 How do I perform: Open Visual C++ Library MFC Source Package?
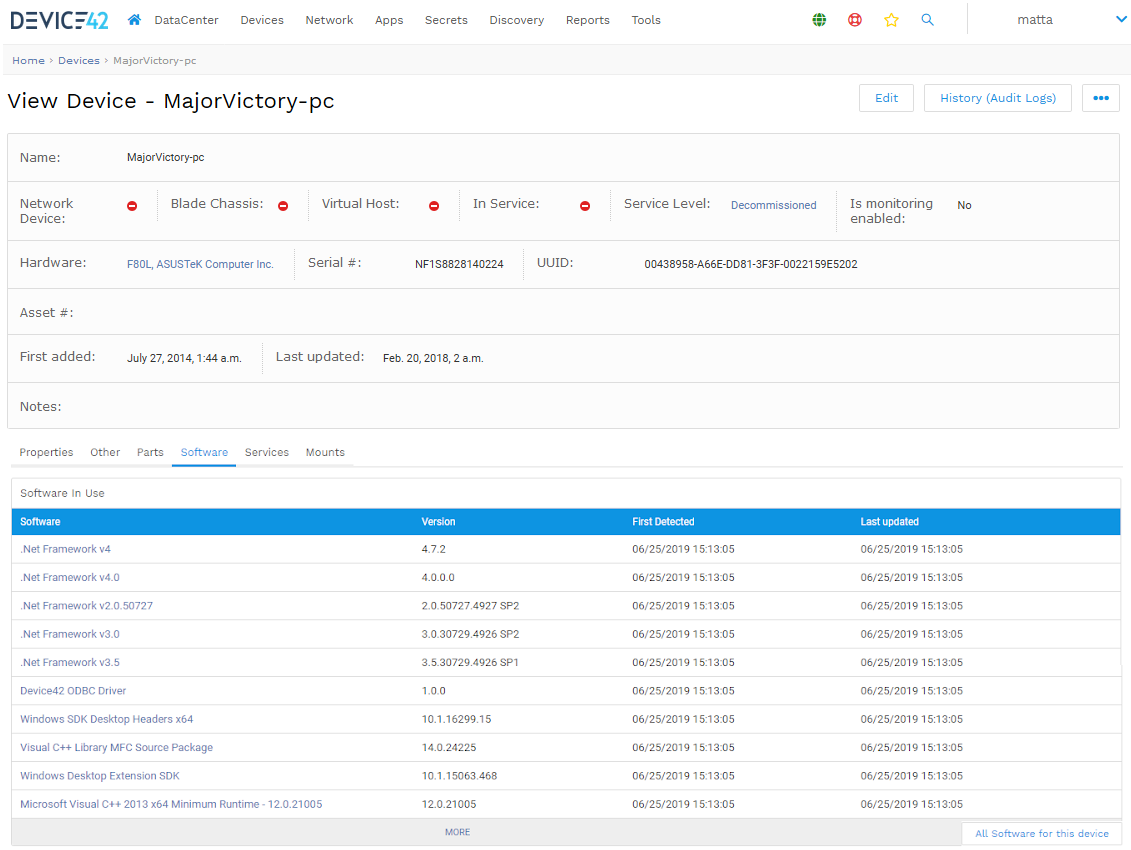(116, 748)
